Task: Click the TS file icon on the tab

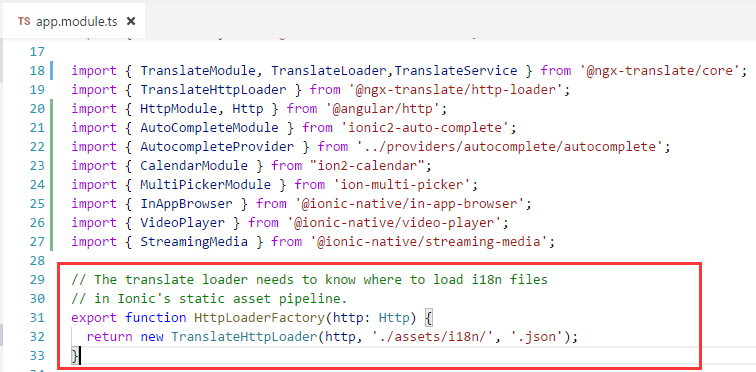Action: coord(24,22)
